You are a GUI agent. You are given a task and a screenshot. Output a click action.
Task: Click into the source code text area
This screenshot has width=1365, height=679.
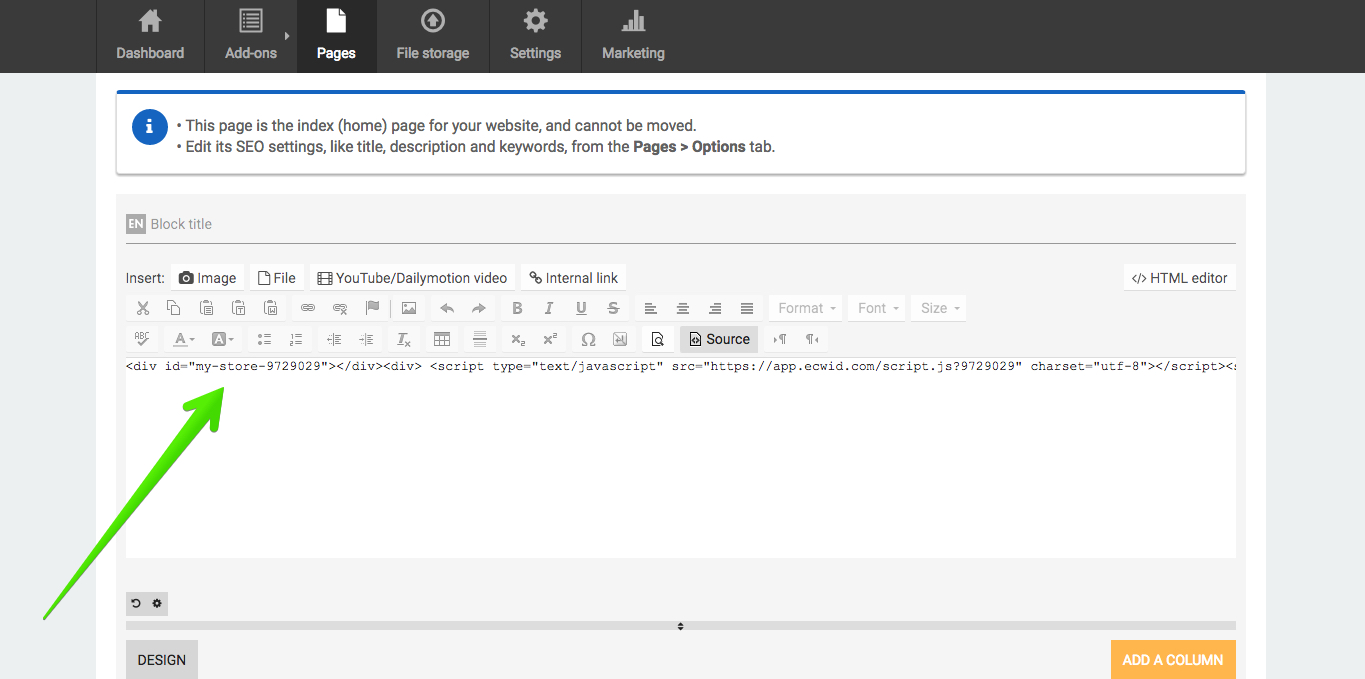pos(681,457)
